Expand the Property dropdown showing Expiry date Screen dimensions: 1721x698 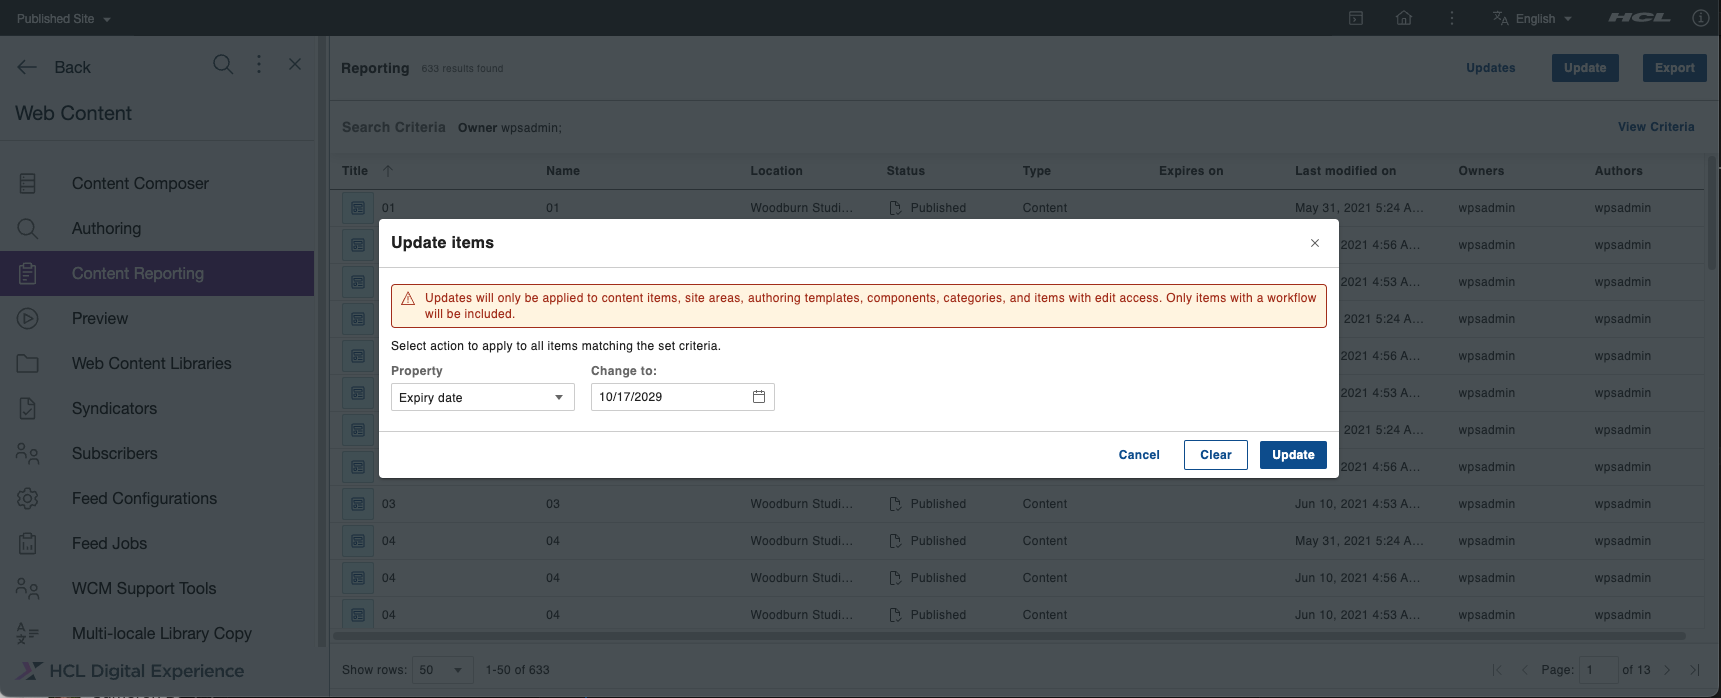click(x=483, y=397)
